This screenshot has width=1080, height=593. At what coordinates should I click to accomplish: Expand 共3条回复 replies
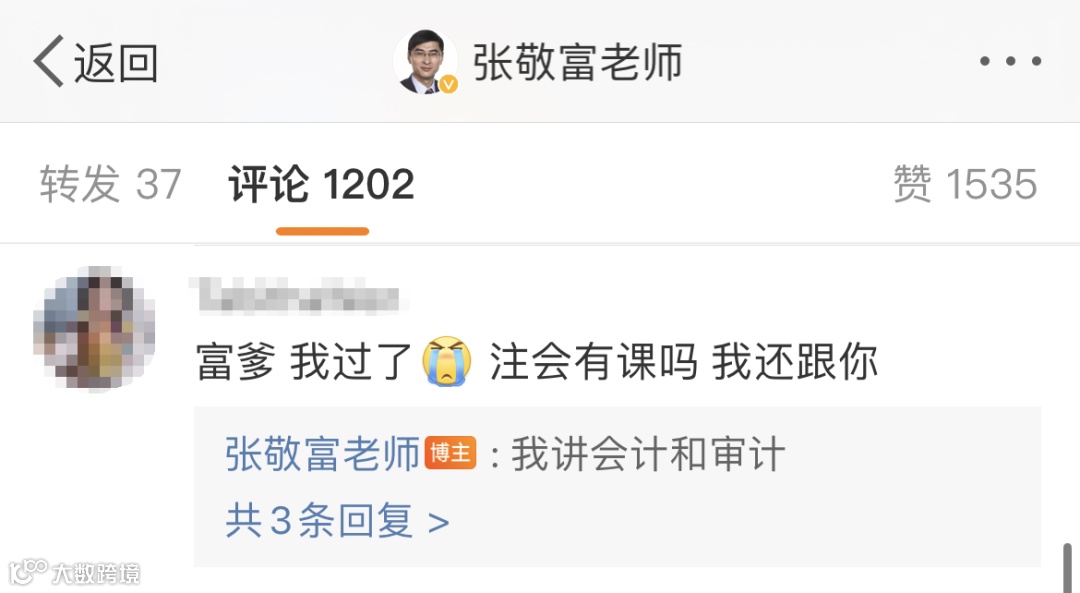[x=337, y=520]
